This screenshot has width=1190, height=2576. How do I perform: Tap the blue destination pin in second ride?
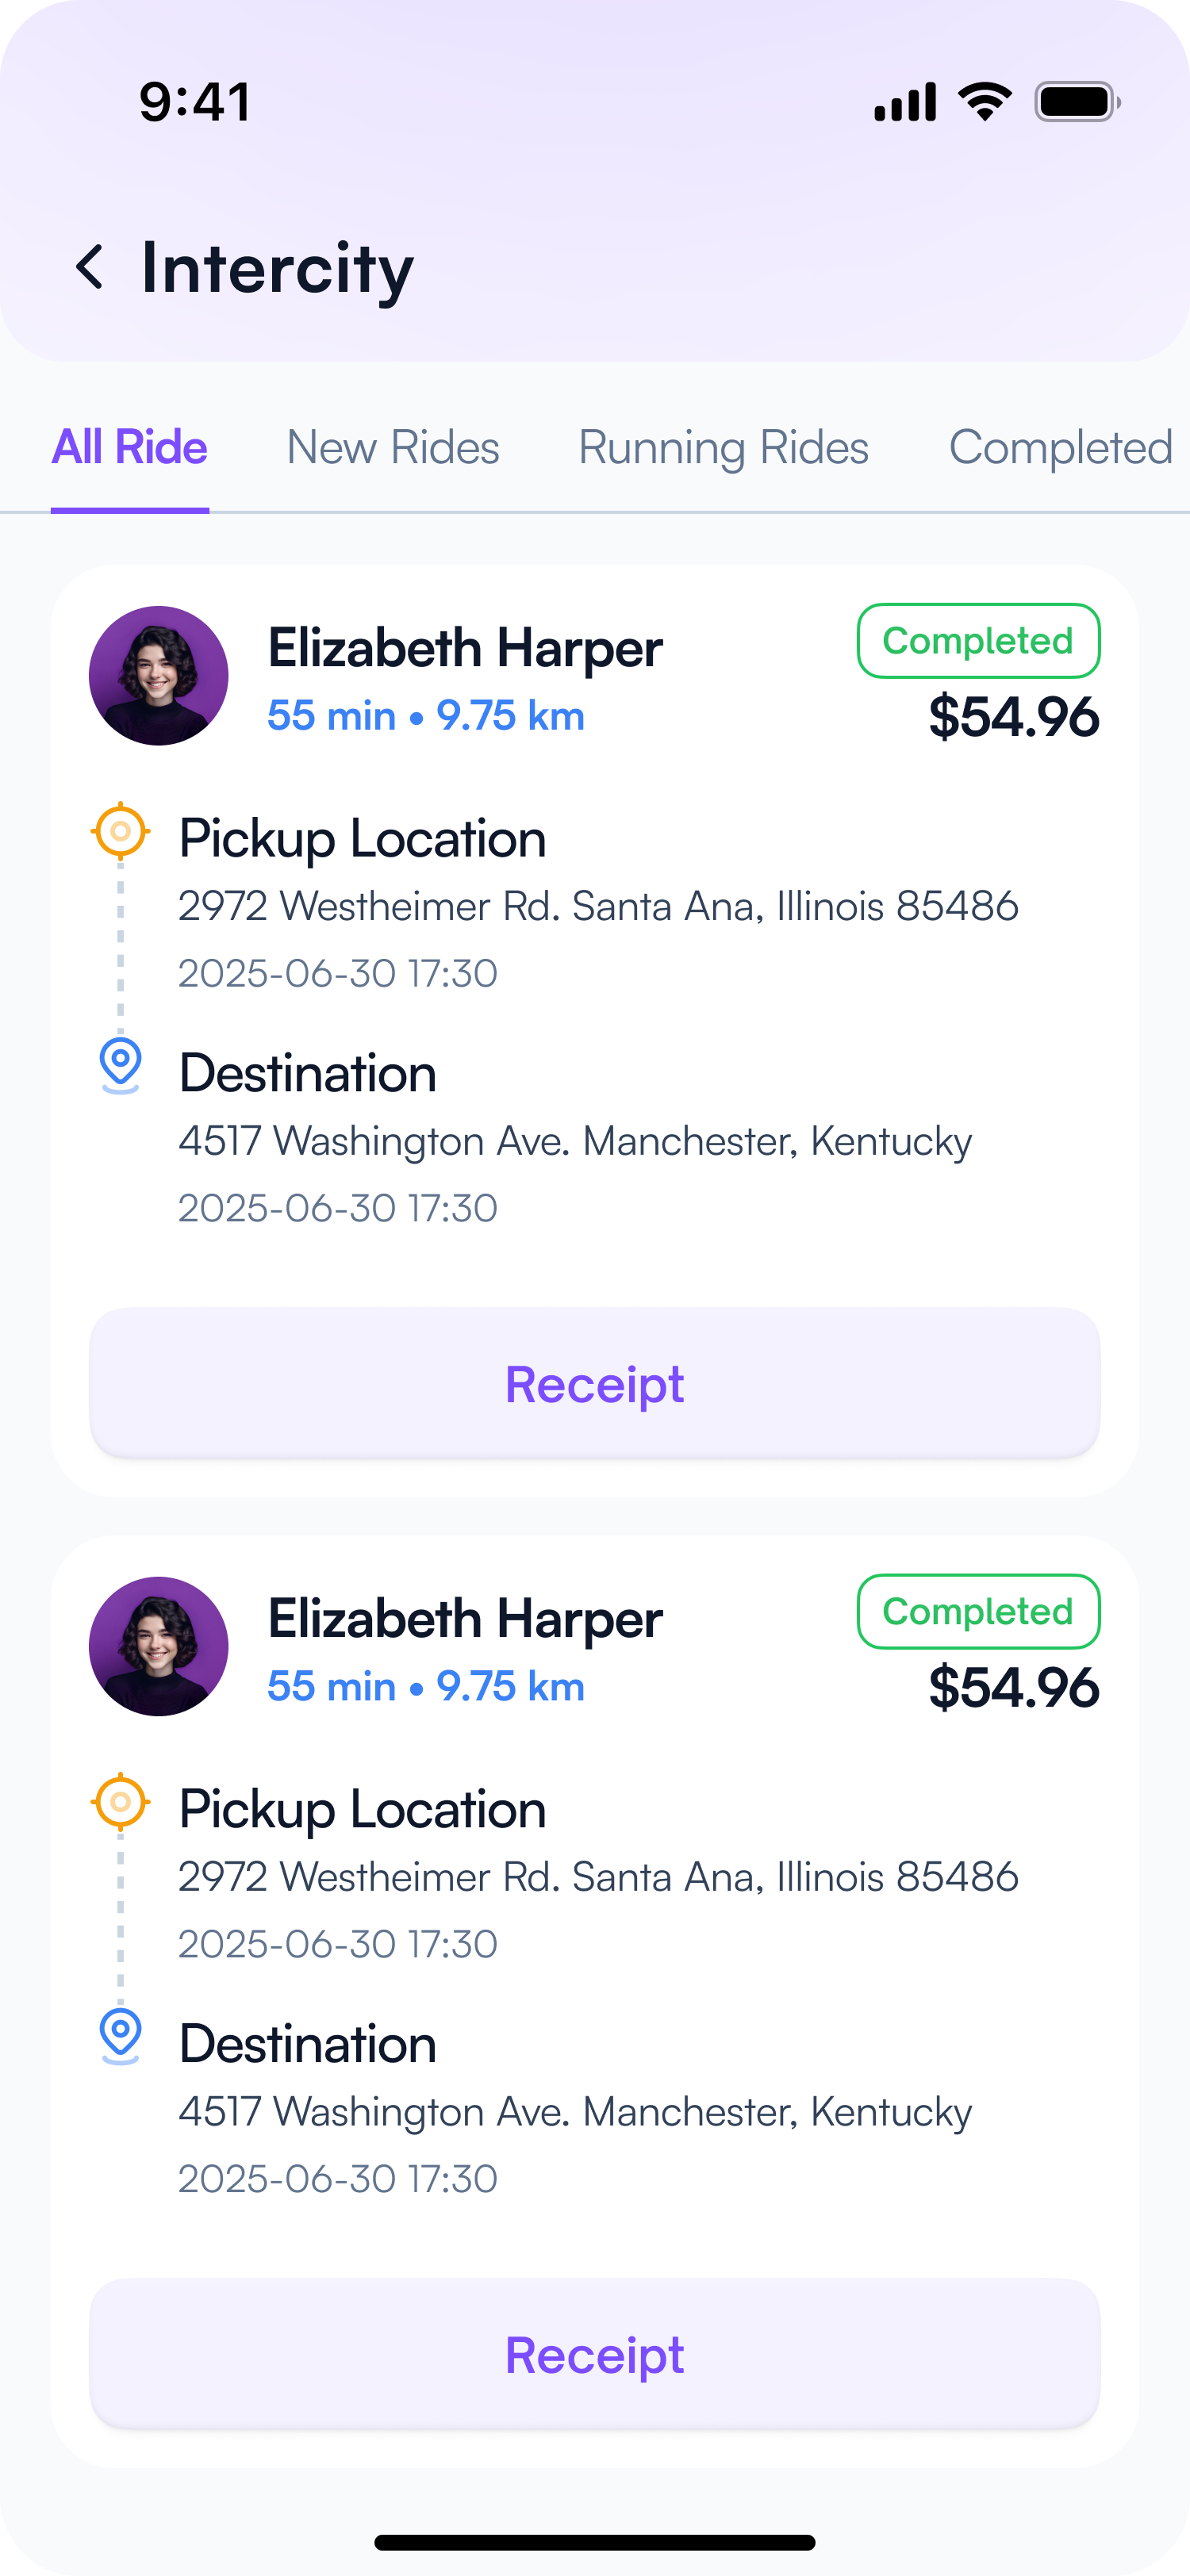coord(120,2035)
